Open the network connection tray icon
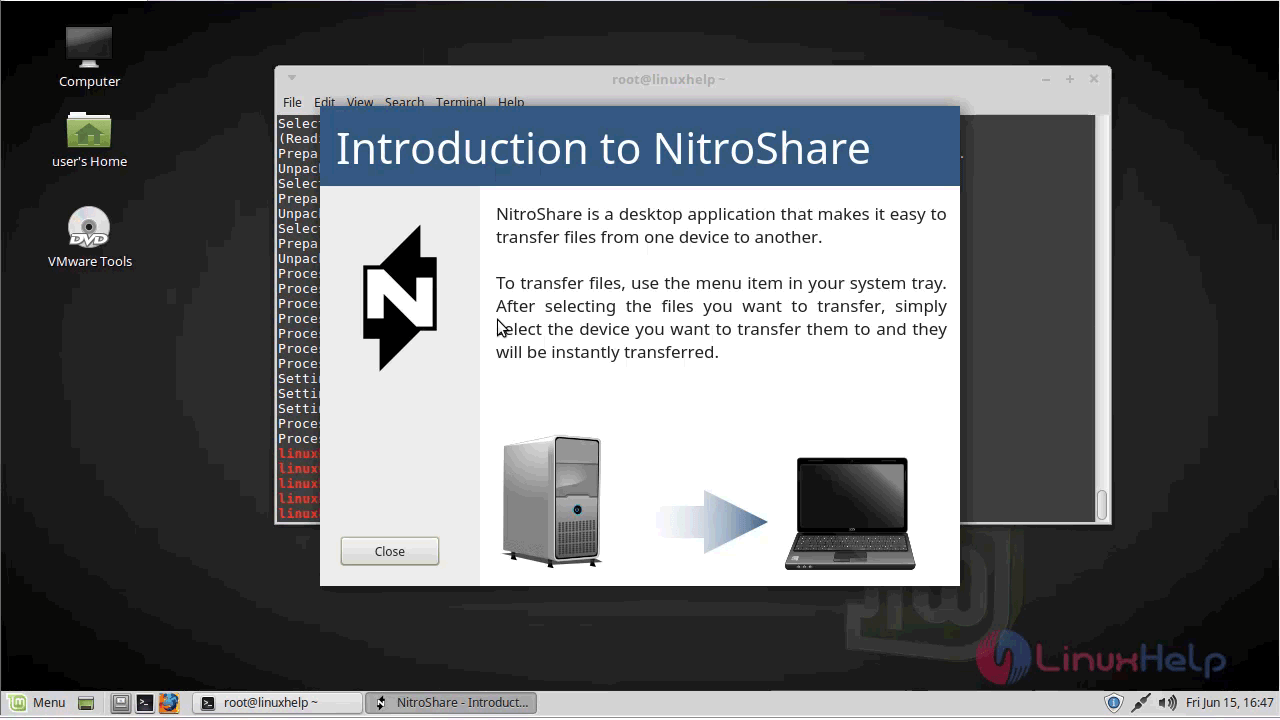 (1140, 703)
